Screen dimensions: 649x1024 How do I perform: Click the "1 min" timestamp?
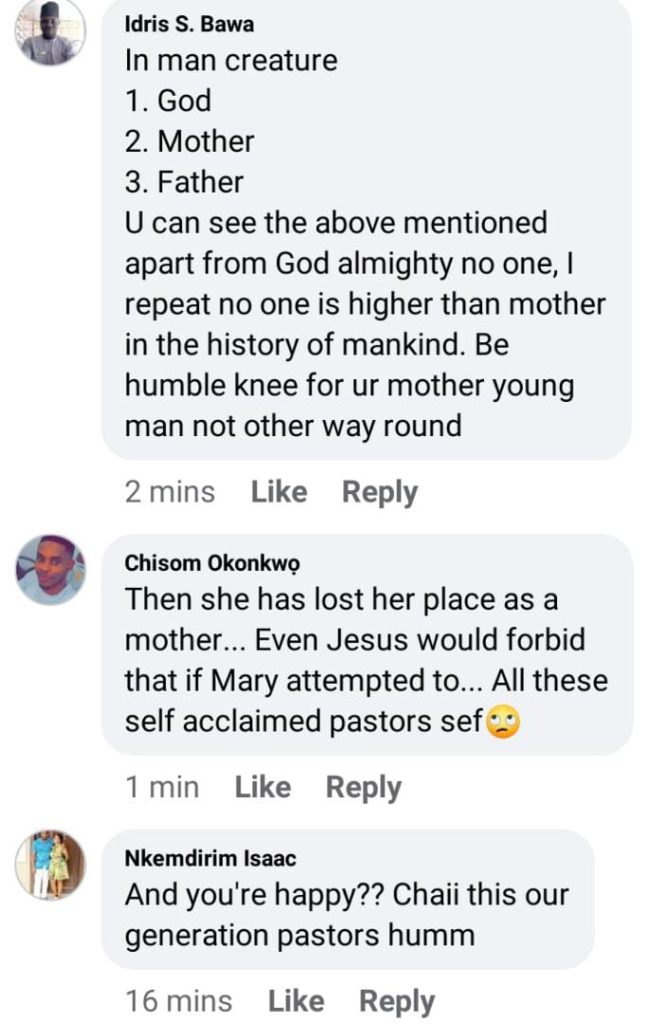click(162, 787)
